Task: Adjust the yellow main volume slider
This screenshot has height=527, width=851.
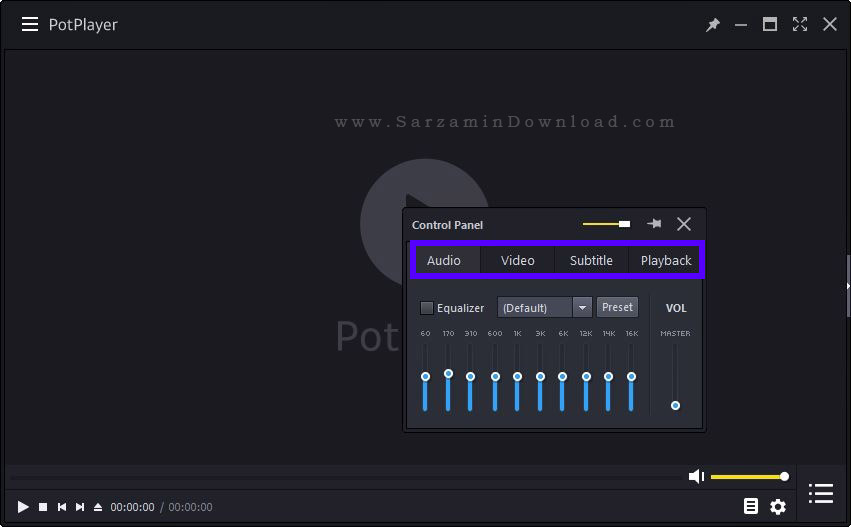Action: tap(750, 477)
